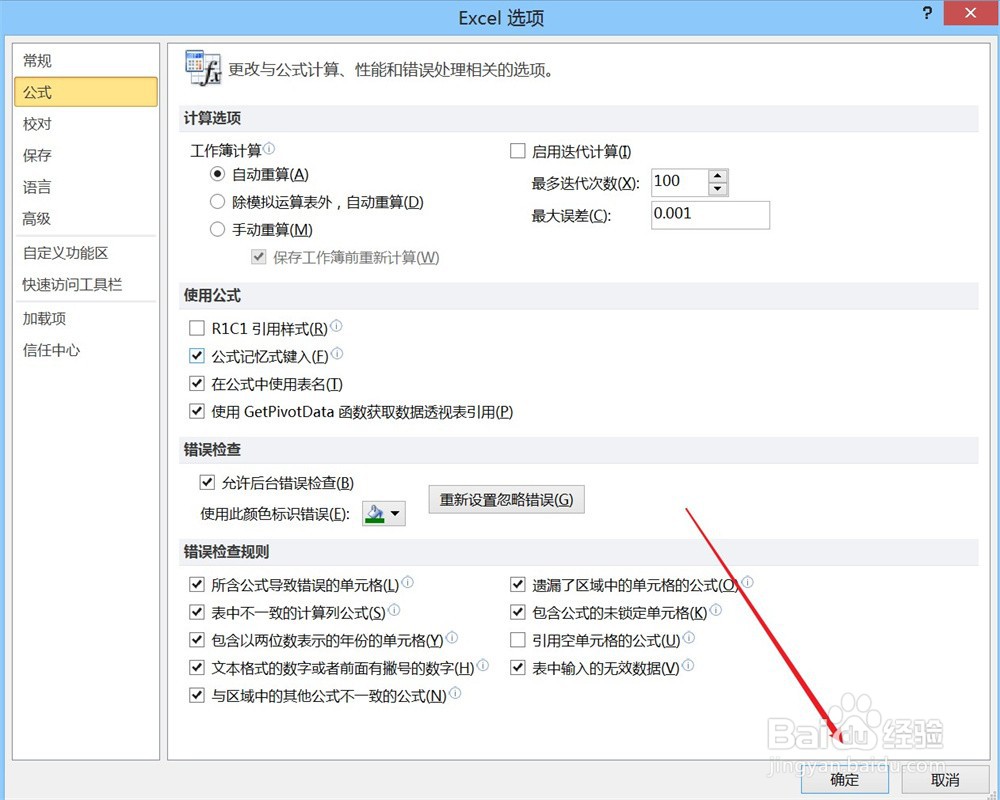This screenshot has height=800, width=1000.
Task: Uncheck 公式记忆式键入 checkbox
Action: tap(196, 356)
